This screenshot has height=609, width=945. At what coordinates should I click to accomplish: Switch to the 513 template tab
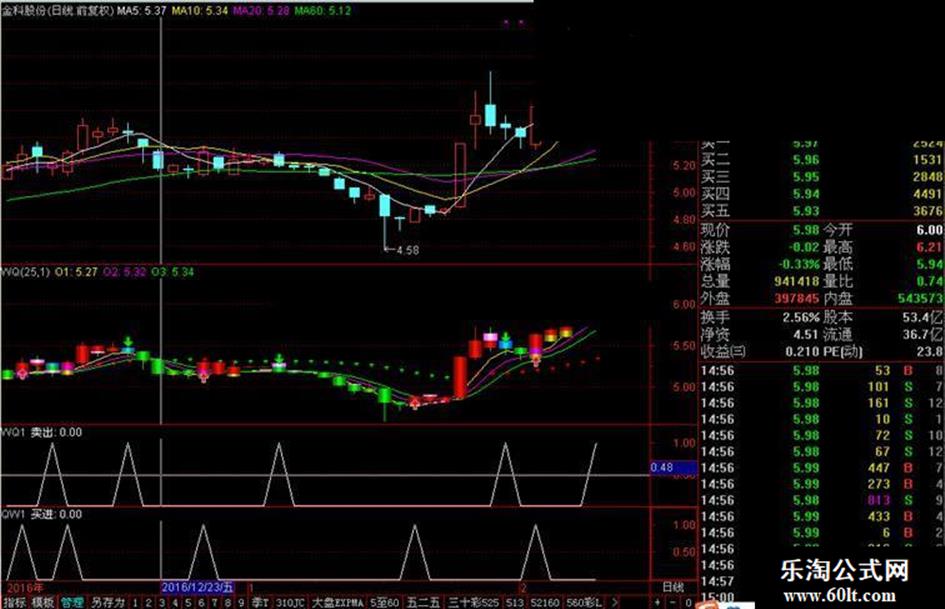click(515, 602)
